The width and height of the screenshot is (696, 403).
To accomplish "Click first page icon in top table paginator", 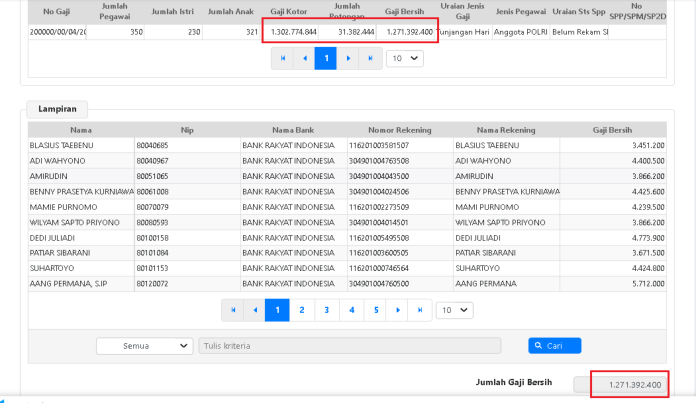I will pos(282,58).
